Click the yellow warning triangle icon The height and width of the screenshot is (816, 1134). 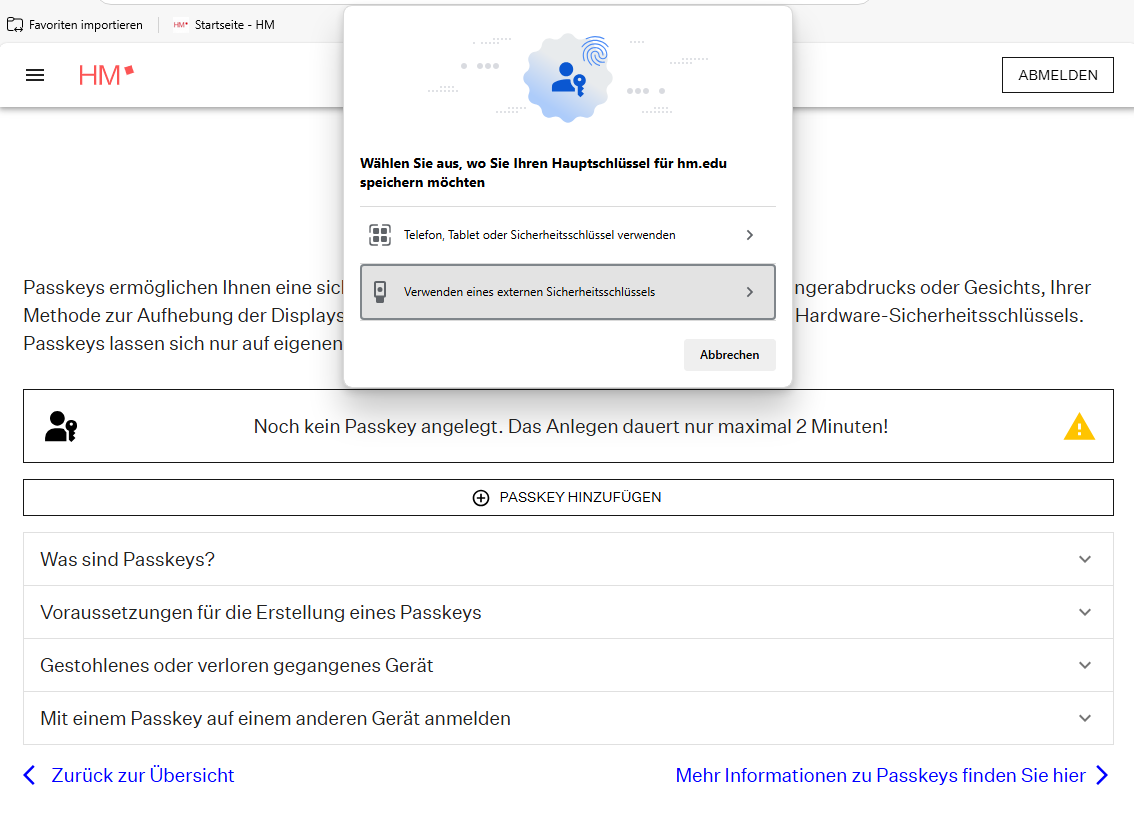coord(1079,427)
